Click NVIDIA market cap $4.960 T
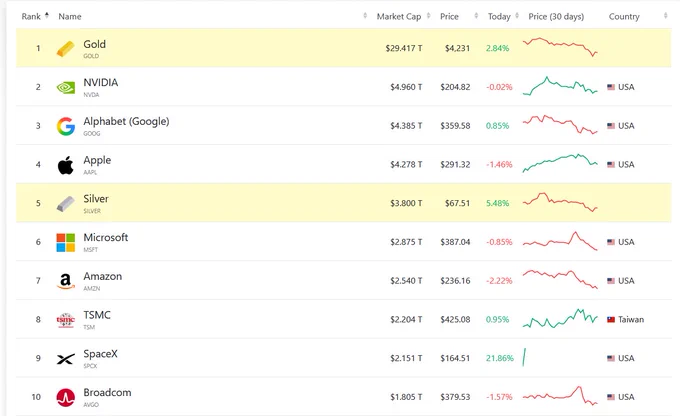The height and width of the screenshot is (416, 680). point(406,87)
